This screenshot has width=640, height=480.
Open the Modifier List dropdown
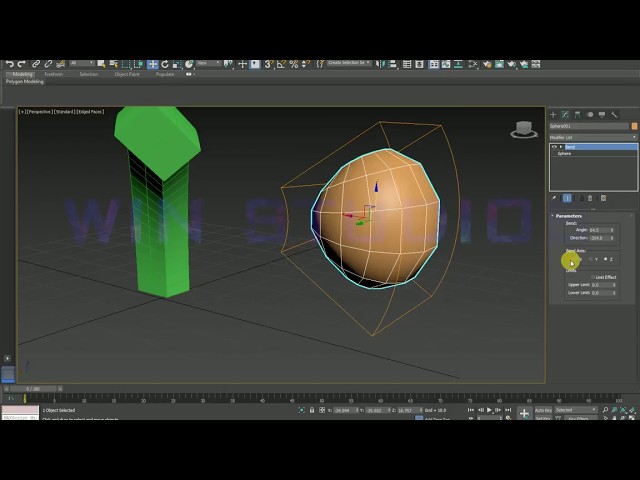point(593,138)
